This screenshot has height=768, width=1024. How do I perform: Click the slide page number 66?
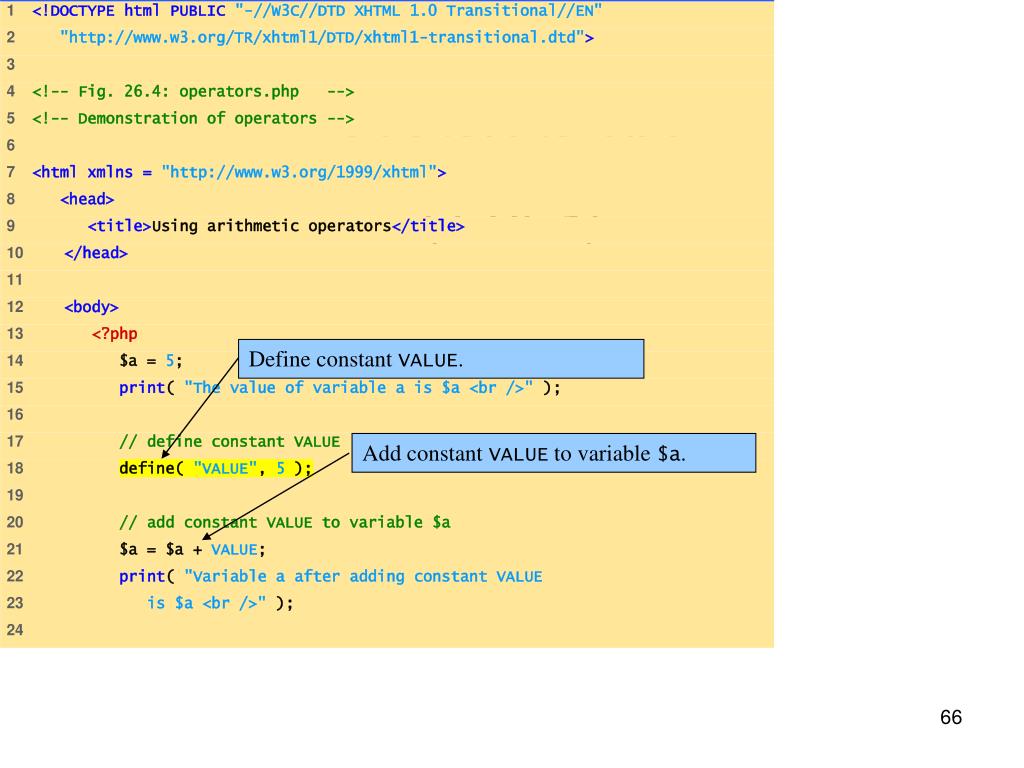pyautogui.click(x=951, y=717)
